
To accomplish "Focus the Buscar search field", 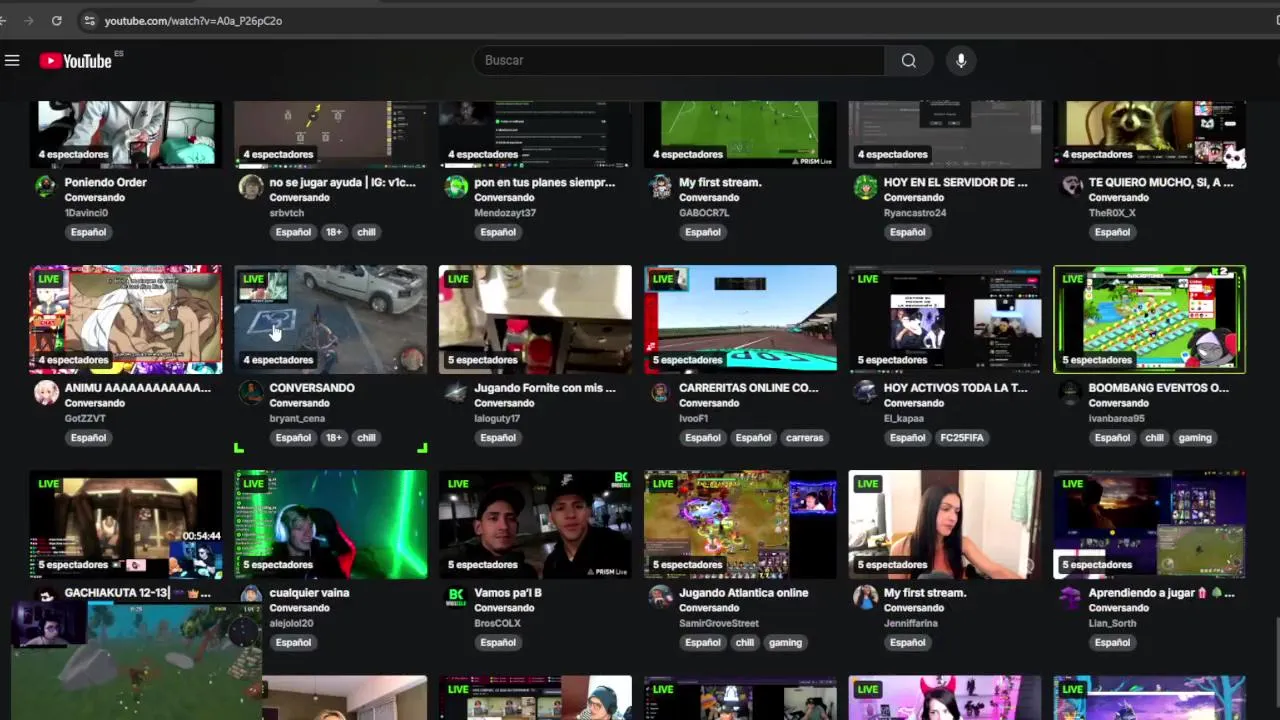I will click(679, 61).
